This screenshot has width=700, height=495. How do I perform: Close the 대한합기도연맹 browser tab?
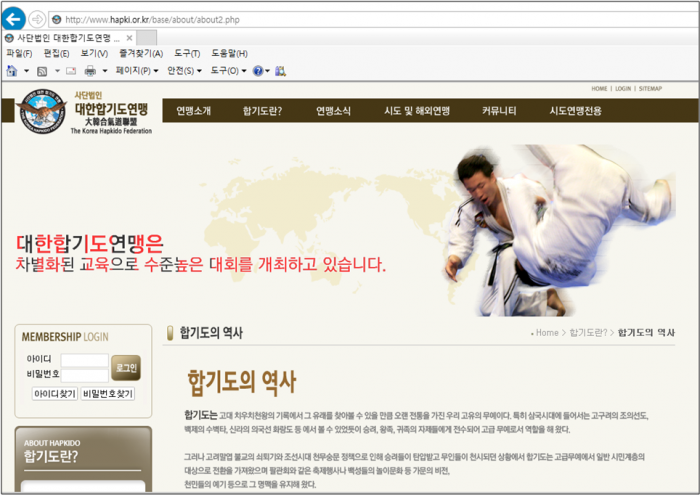pyautogui.click(x=129, y=38)
